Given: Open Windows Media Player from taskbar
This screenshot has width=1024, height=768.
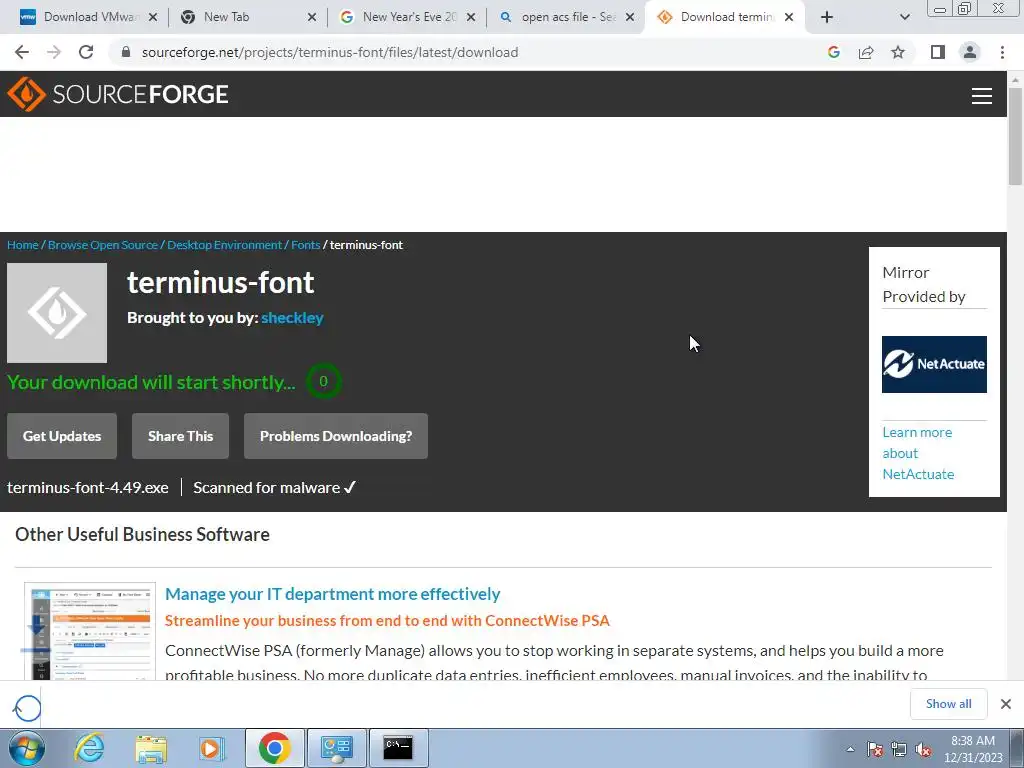Looking at the screenshot, I should (211, 748).
